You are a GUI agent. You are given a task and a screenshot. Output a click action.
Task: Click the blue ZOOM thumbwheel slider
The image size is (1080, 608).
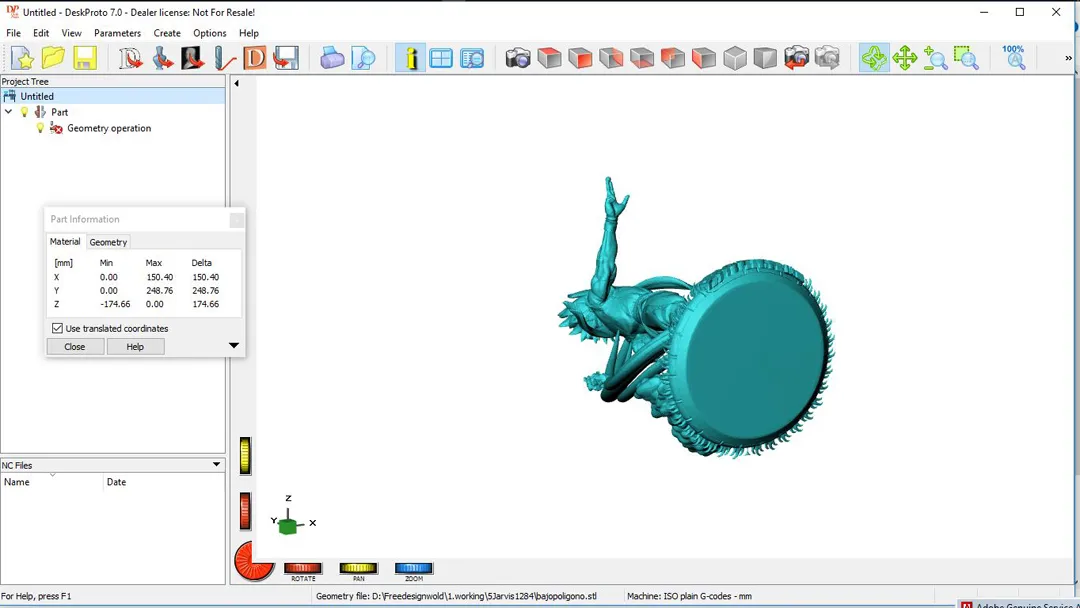[x=413, y=568]
